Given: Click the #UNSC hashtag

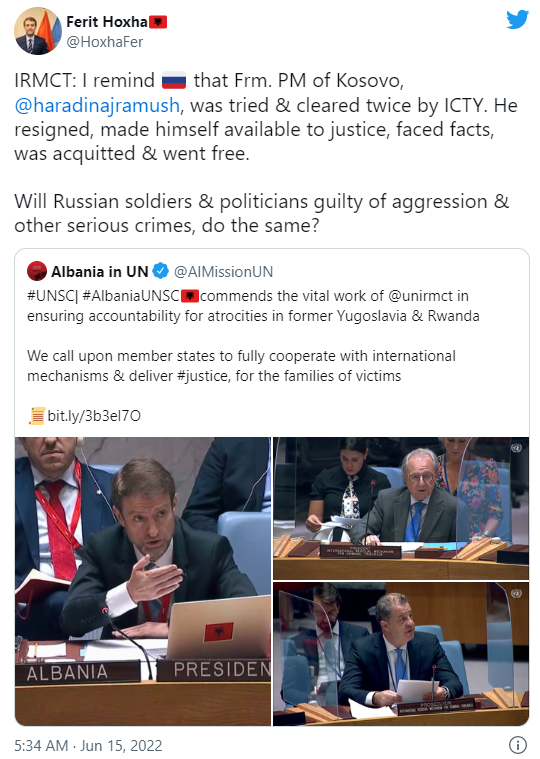Looking at the screenshot, I should click(50, 296).
